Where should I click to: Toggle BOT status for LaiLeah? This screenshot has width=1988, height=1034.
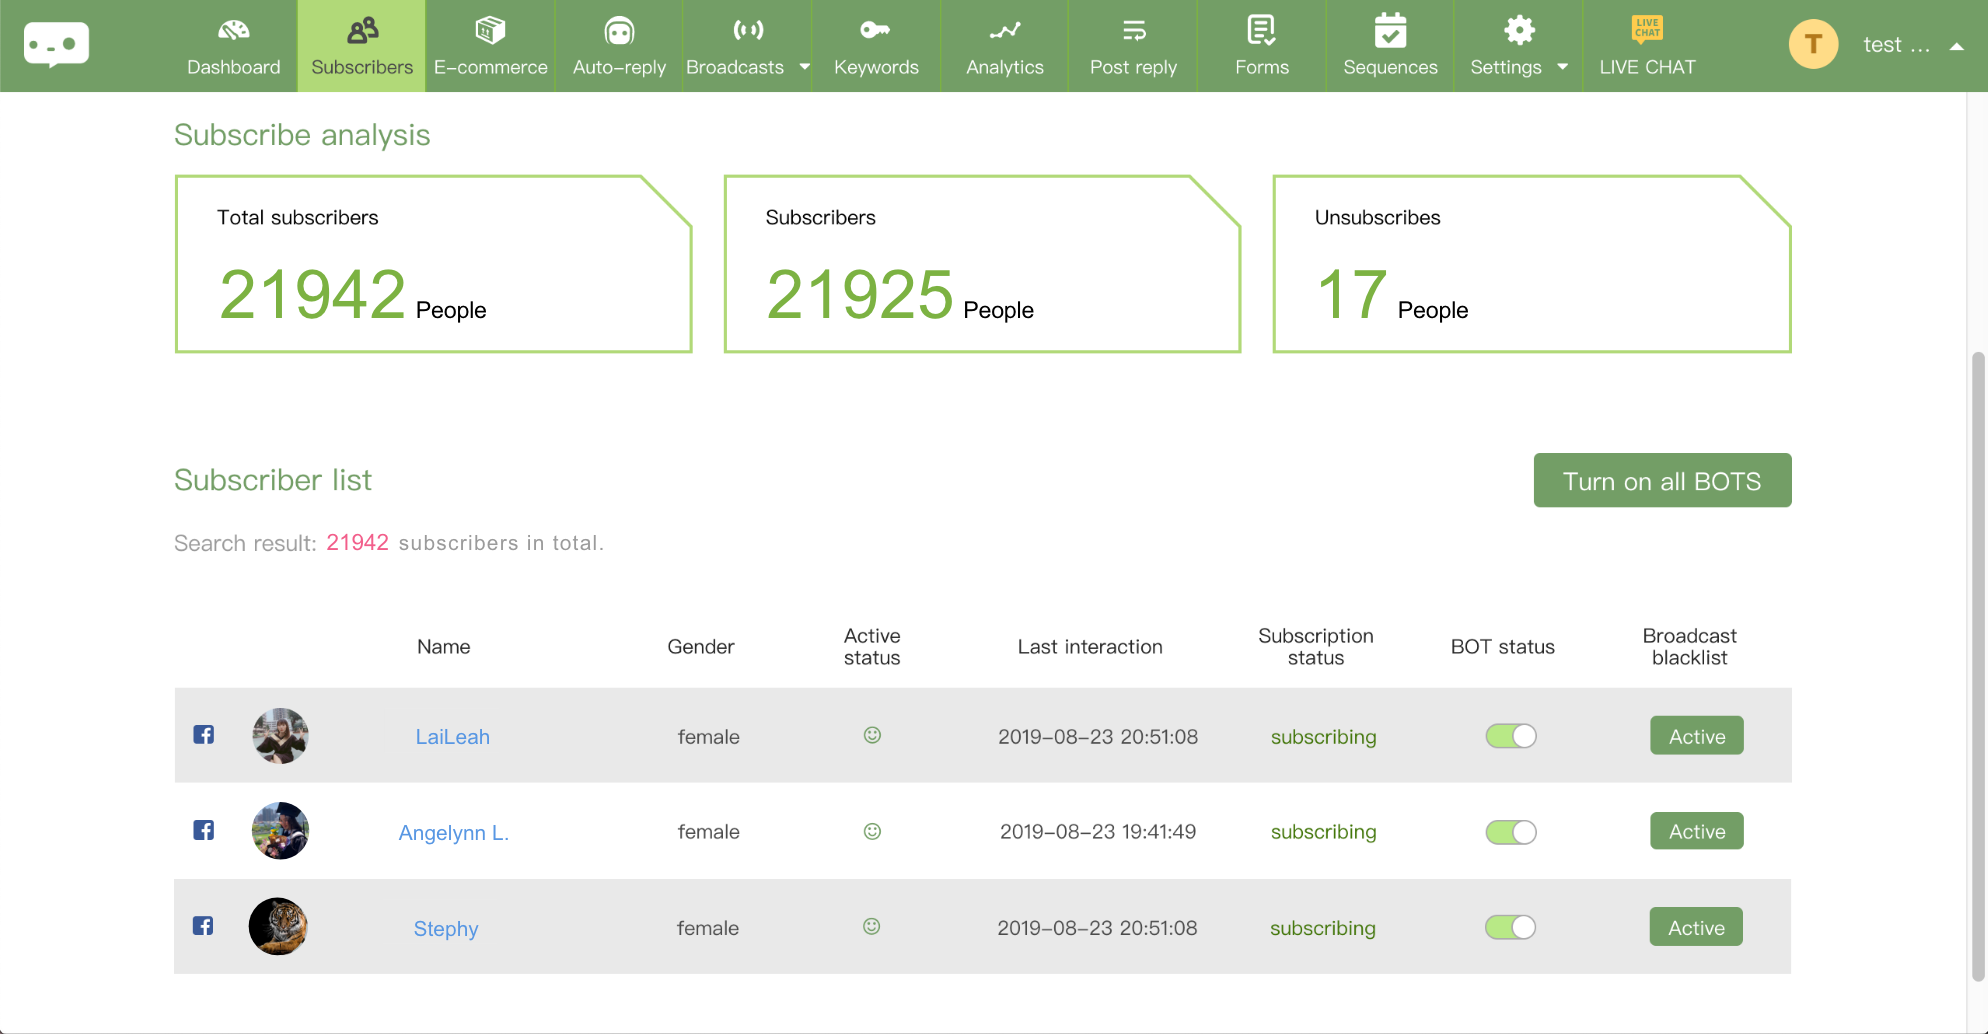(x=1510, y=736)
